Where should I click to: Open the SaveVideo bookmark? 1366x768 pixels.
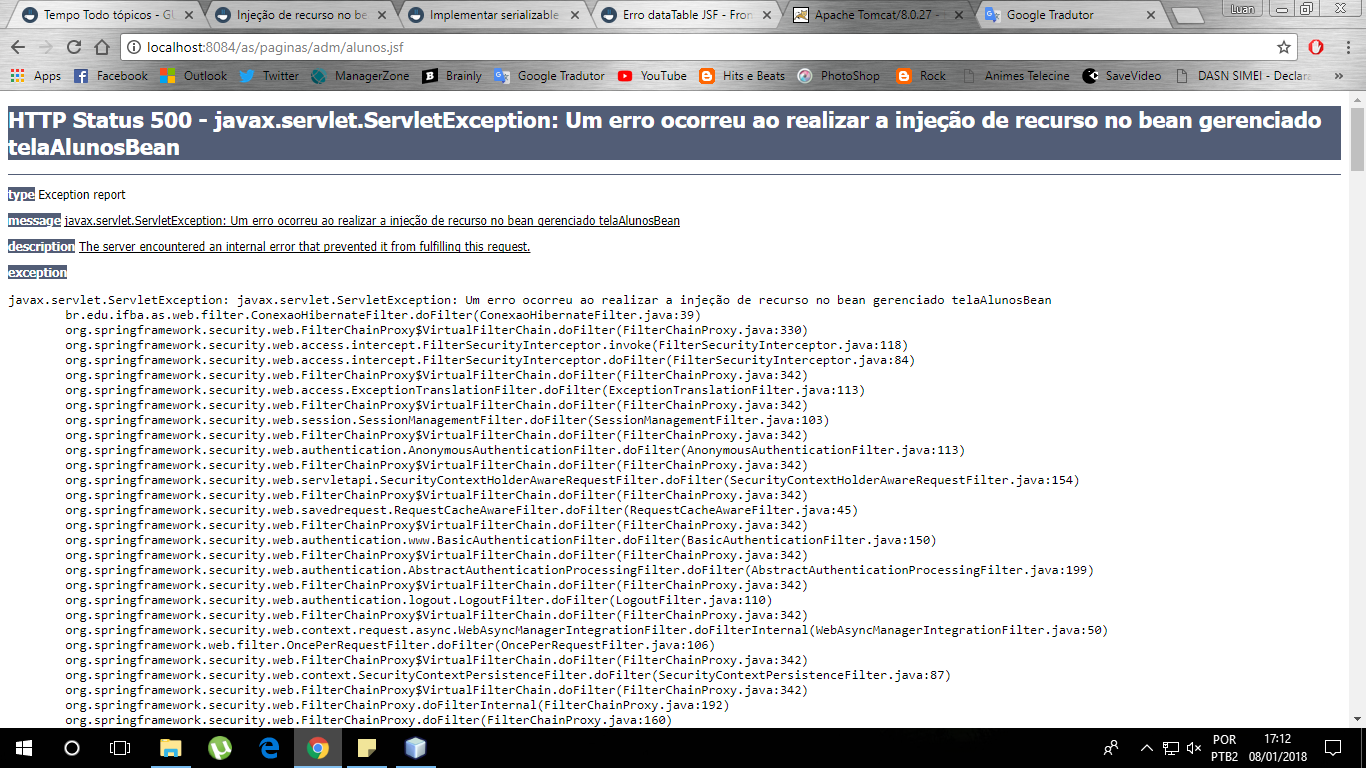tap(1123, 76)
